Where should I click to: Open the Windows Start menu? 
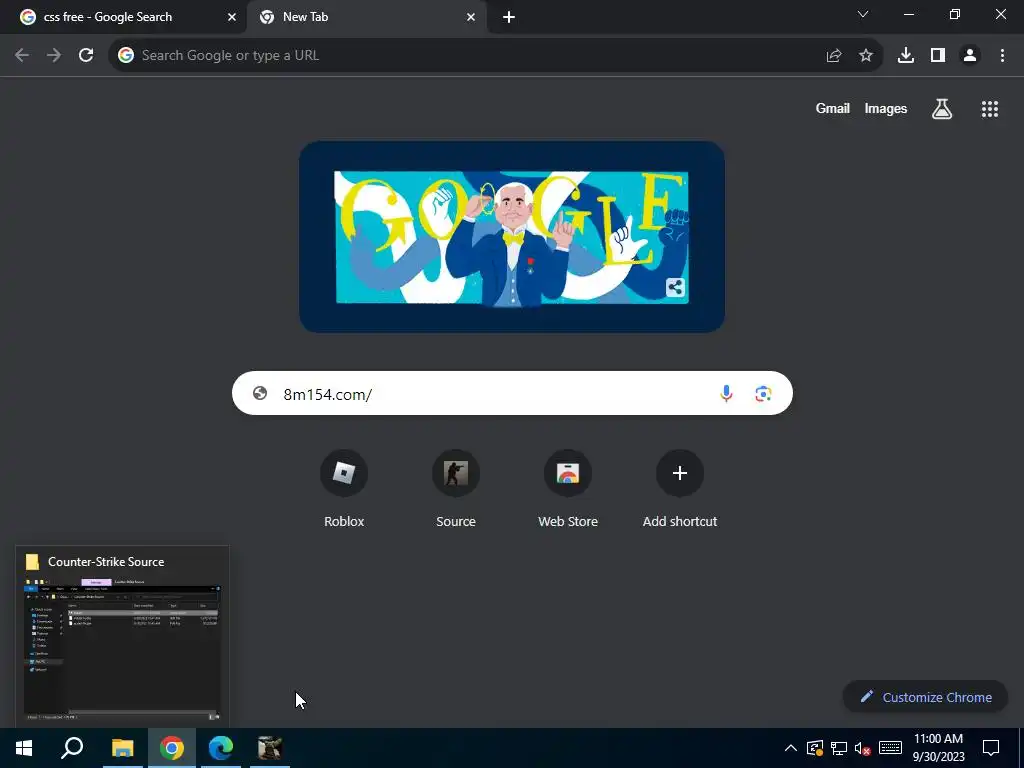point(24,748)
